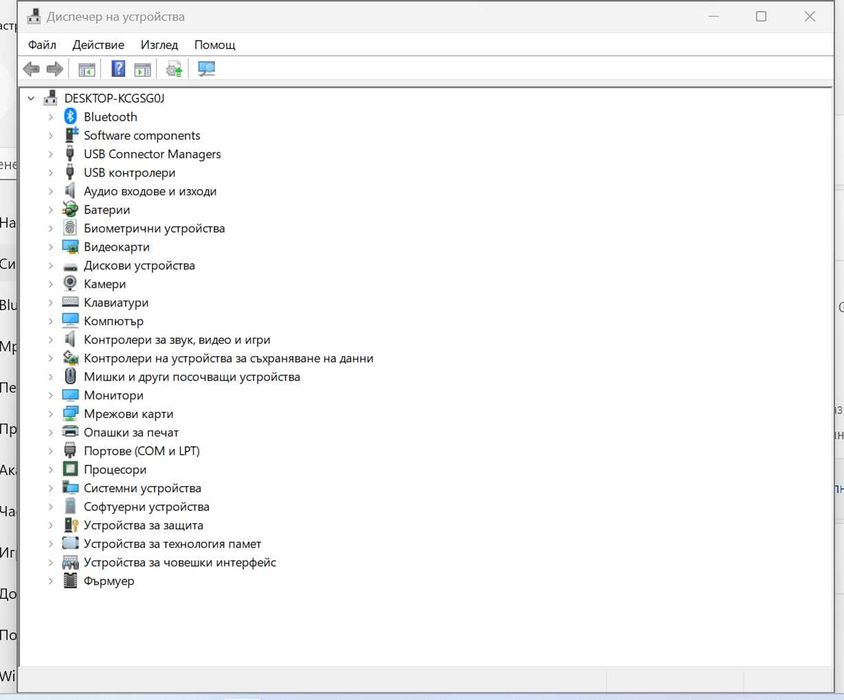Open the Изглед menu
The image size is (844, 700).
point(159,45)
